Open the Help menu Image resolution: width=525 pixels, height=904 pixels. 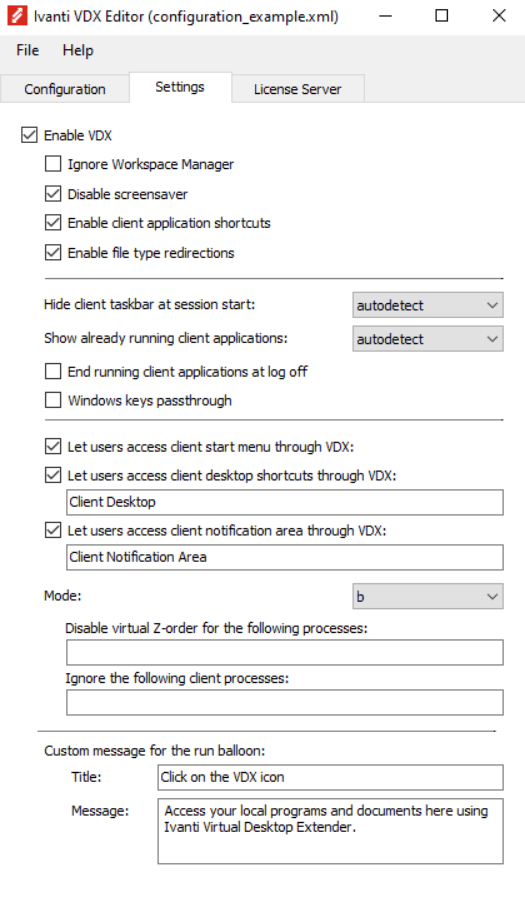coord(78,50)
